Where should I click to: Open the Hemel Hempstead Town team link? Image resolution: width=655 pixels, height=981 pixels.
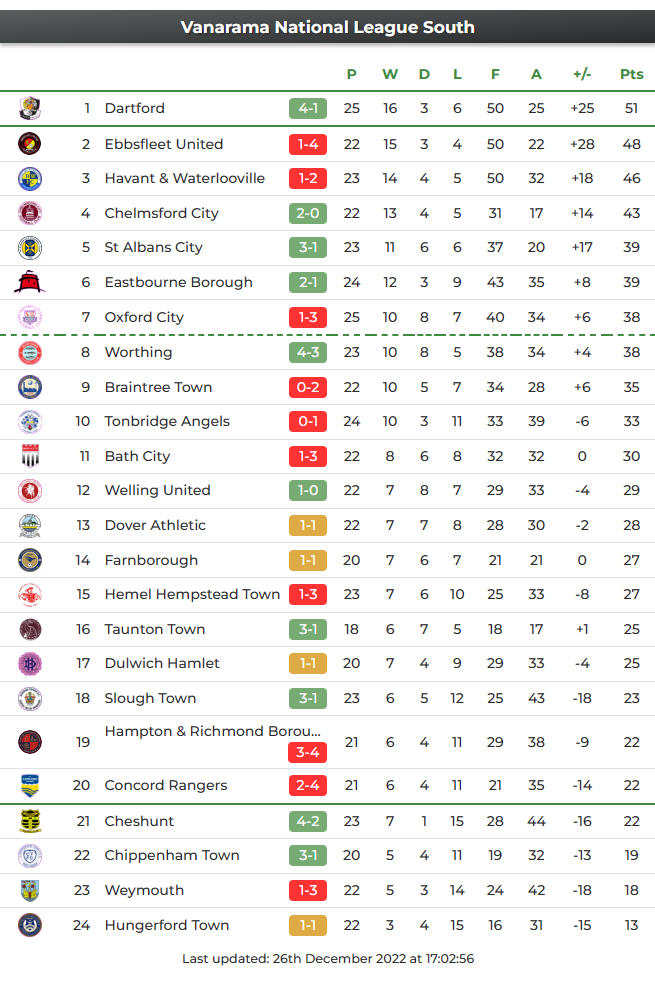192,594
